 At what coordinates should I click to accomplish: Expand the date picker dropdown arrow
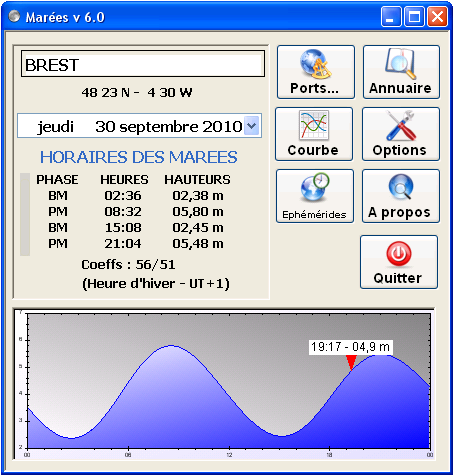point(252,126)
